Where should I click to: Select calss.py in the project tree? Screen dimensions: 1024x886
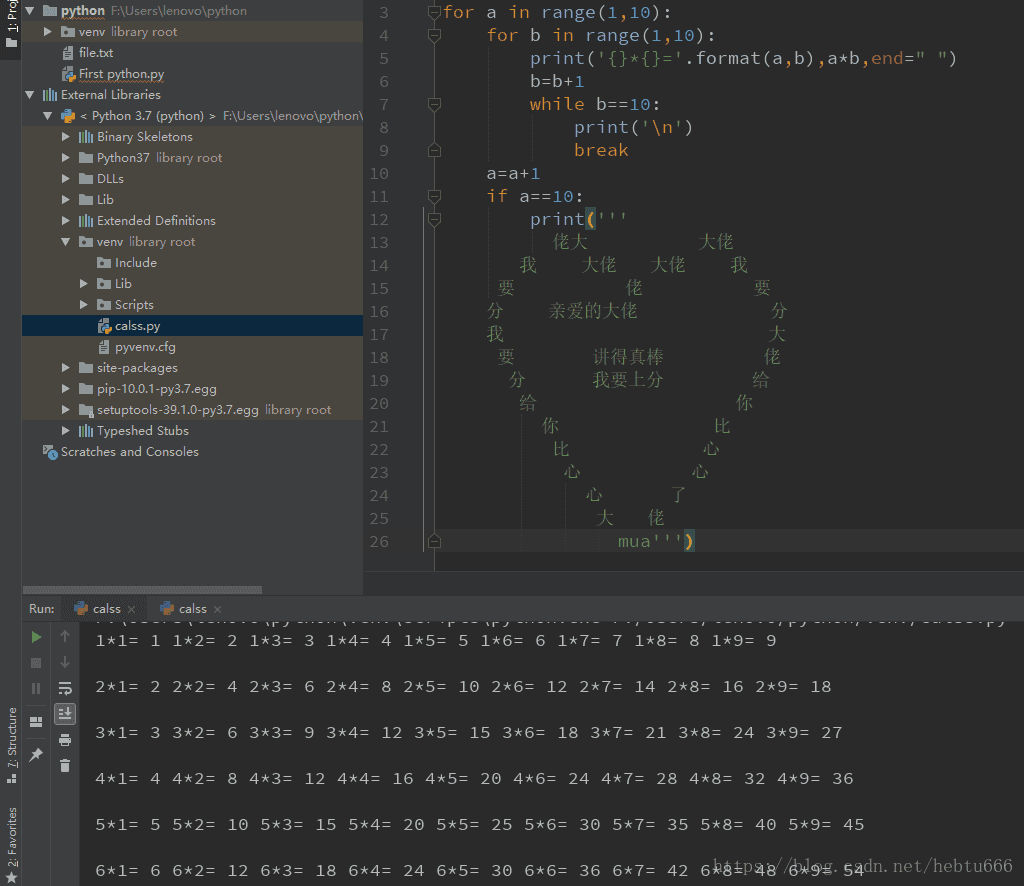(x=137, y=326)
